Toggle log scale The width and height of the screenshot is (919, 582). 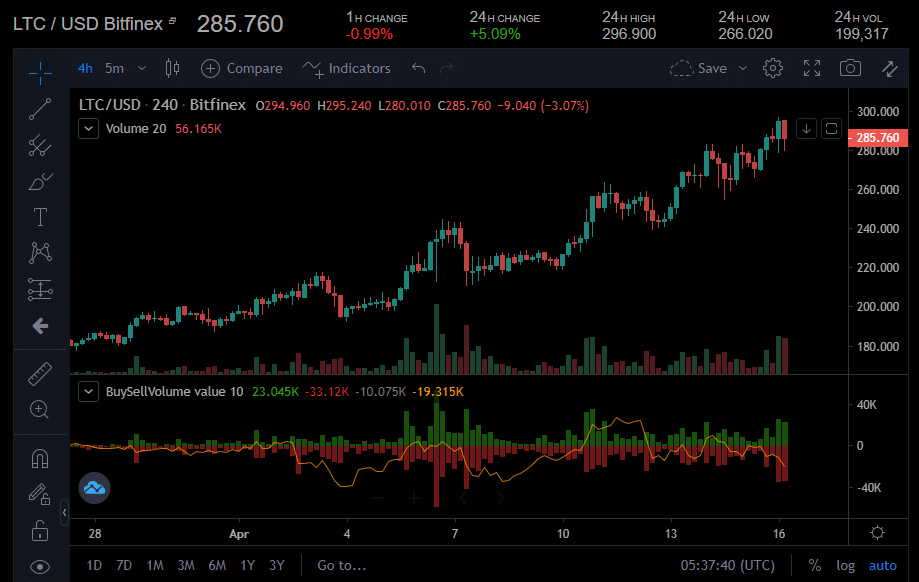coord(845,565)
